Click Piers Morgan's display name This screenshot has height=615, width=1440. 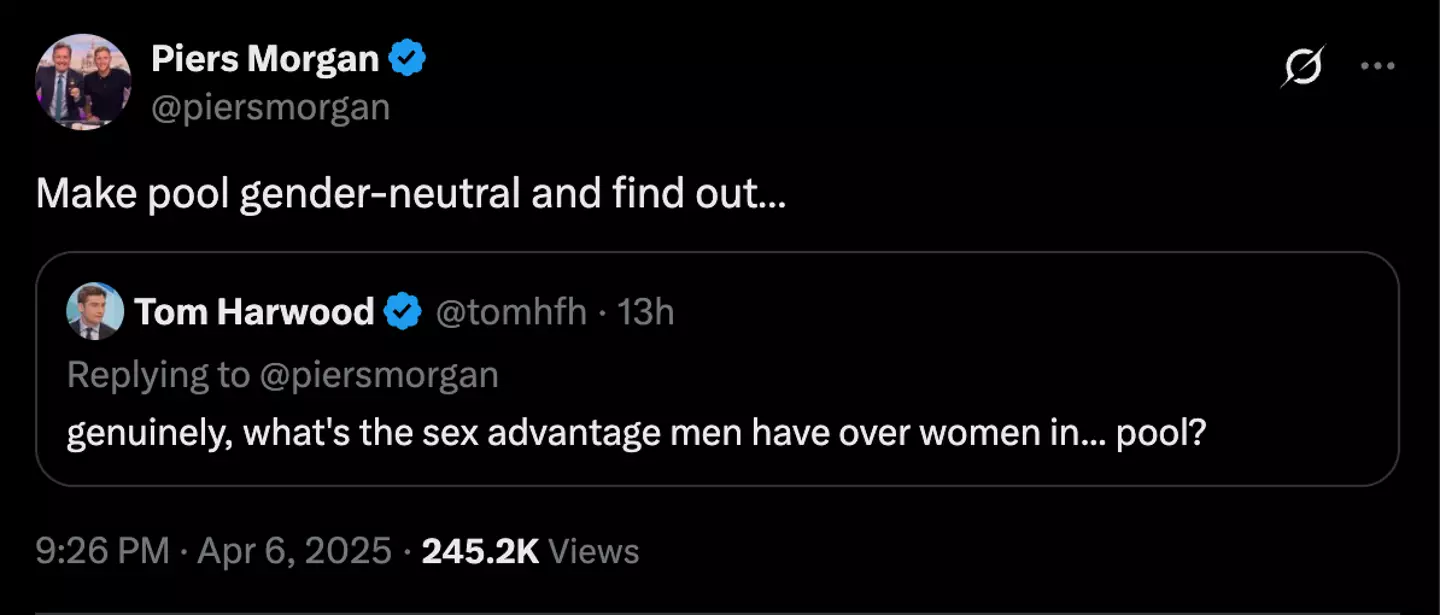pyautogui.click(x=265, y=57)
